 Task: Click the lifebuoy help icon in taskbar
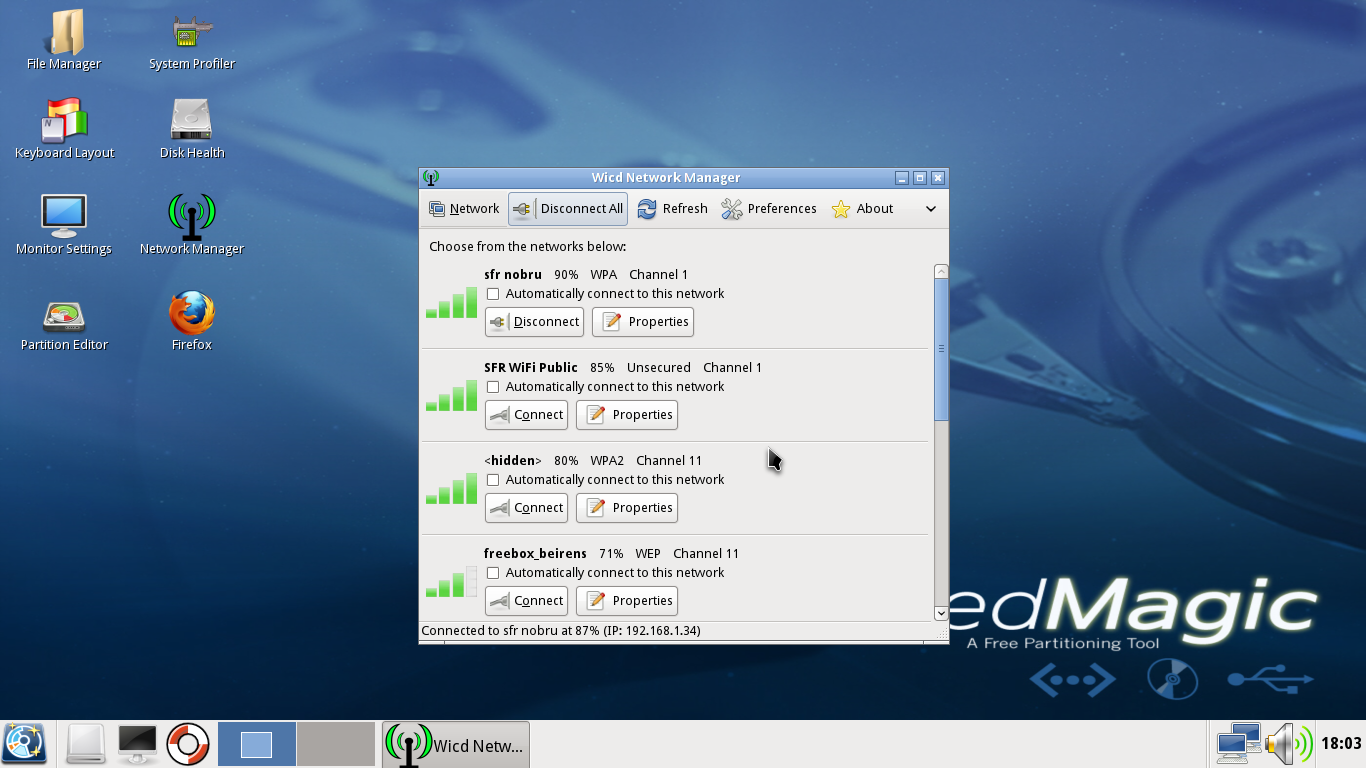(x=187, y=744)
